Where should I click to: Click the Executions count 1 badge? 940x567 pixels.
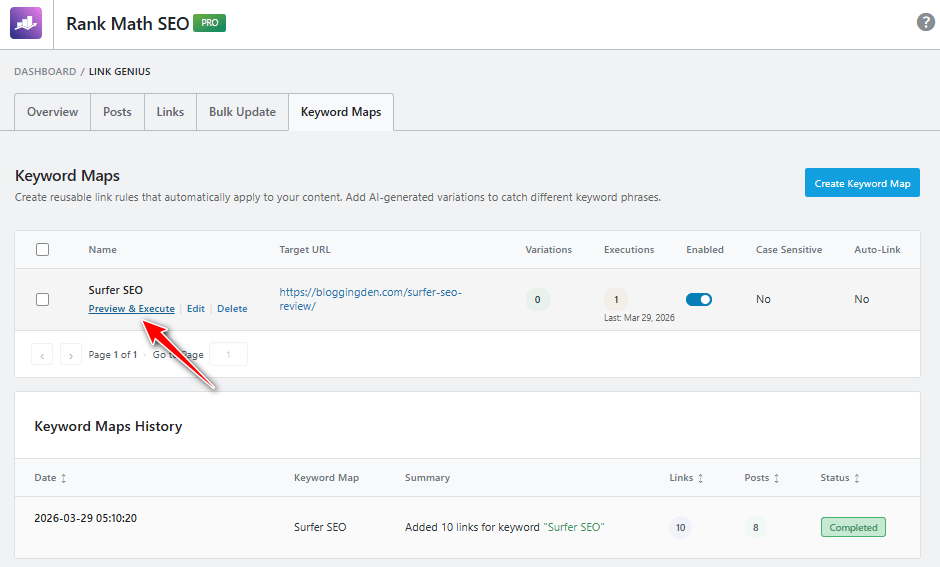(x=616, y=299)
